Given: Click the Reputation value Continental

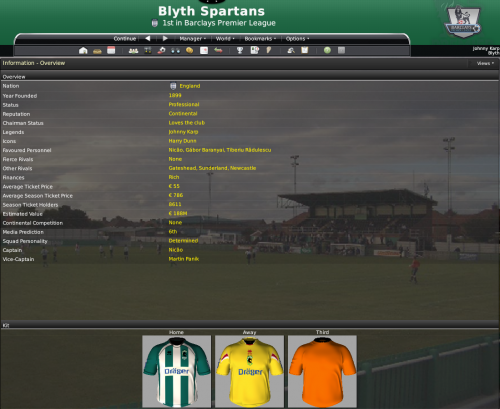Looking at the screenshot, I should click(183, 113).
